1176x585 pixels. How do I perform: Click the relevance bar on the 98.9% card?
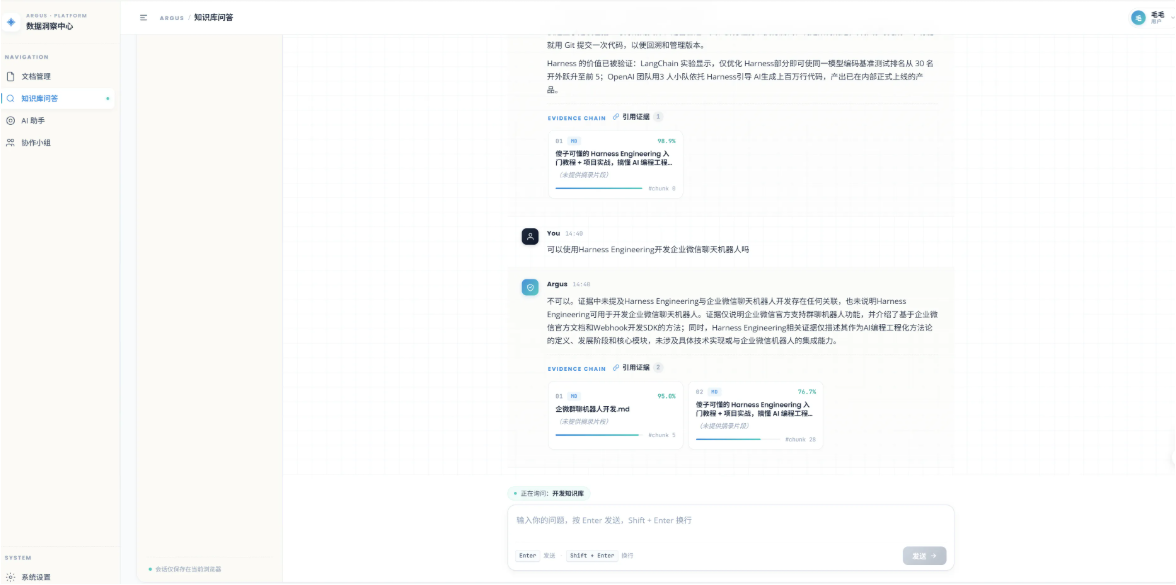click(599, 188)
